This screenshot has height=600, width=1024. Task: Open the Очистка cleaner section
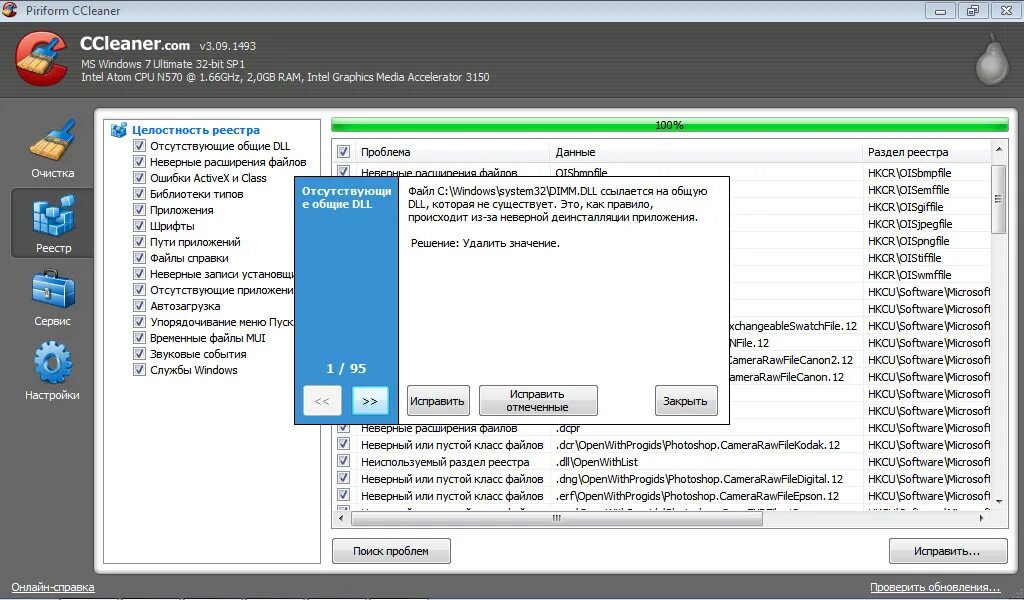tap(52, 149)
